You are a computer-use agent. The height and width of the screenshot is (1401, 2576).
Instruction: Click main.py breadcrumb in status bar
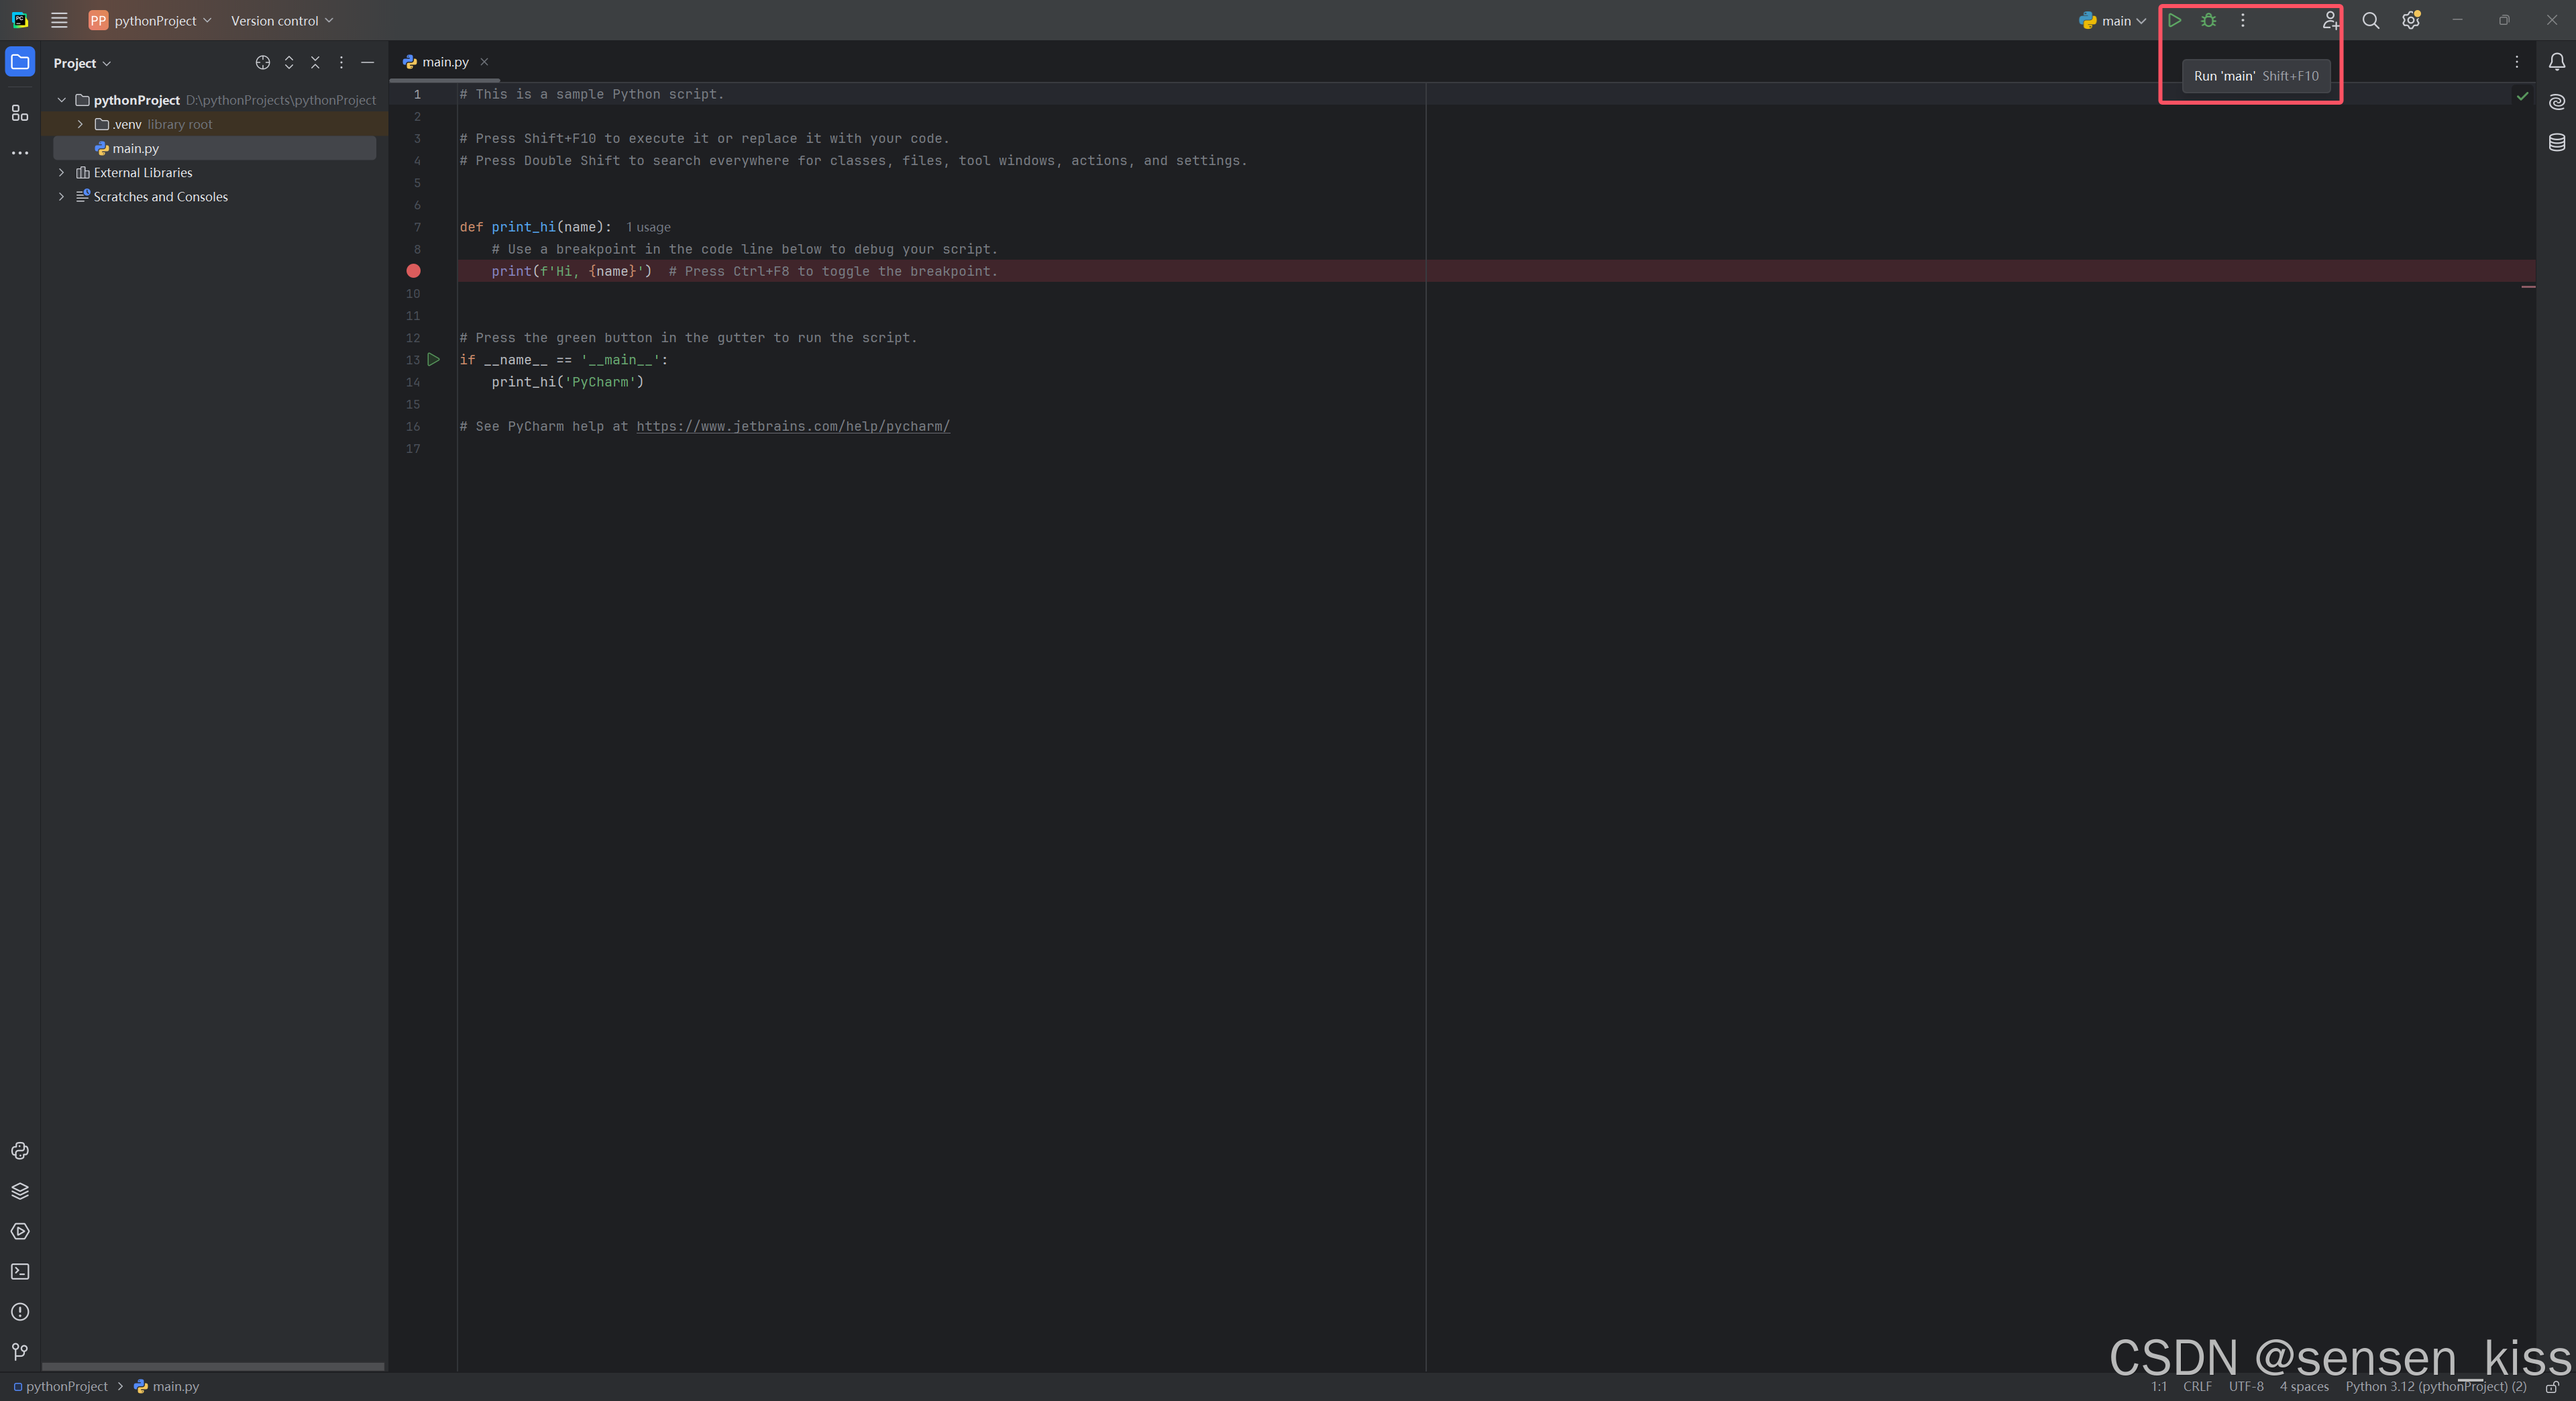click(x=167, y=1387)
